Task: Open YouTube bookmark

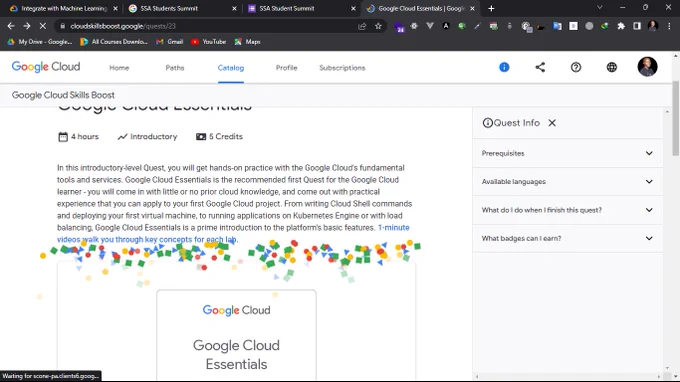Action: (x=209, y=42)
